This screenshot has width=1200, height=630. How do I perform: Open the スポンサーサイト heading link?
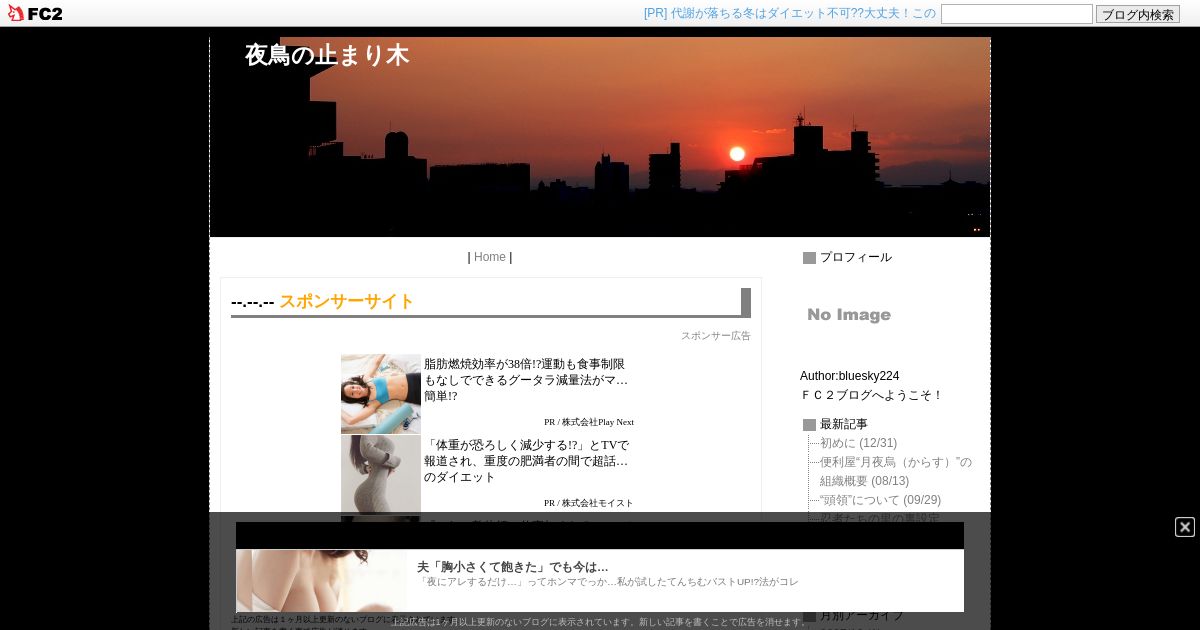(346, 301)
